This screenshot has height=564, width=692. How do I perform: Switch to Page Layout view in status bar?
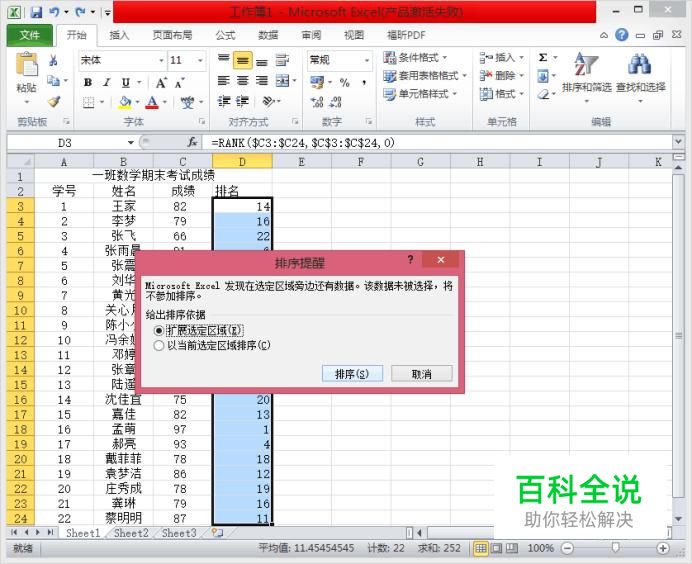pos(496,548)
